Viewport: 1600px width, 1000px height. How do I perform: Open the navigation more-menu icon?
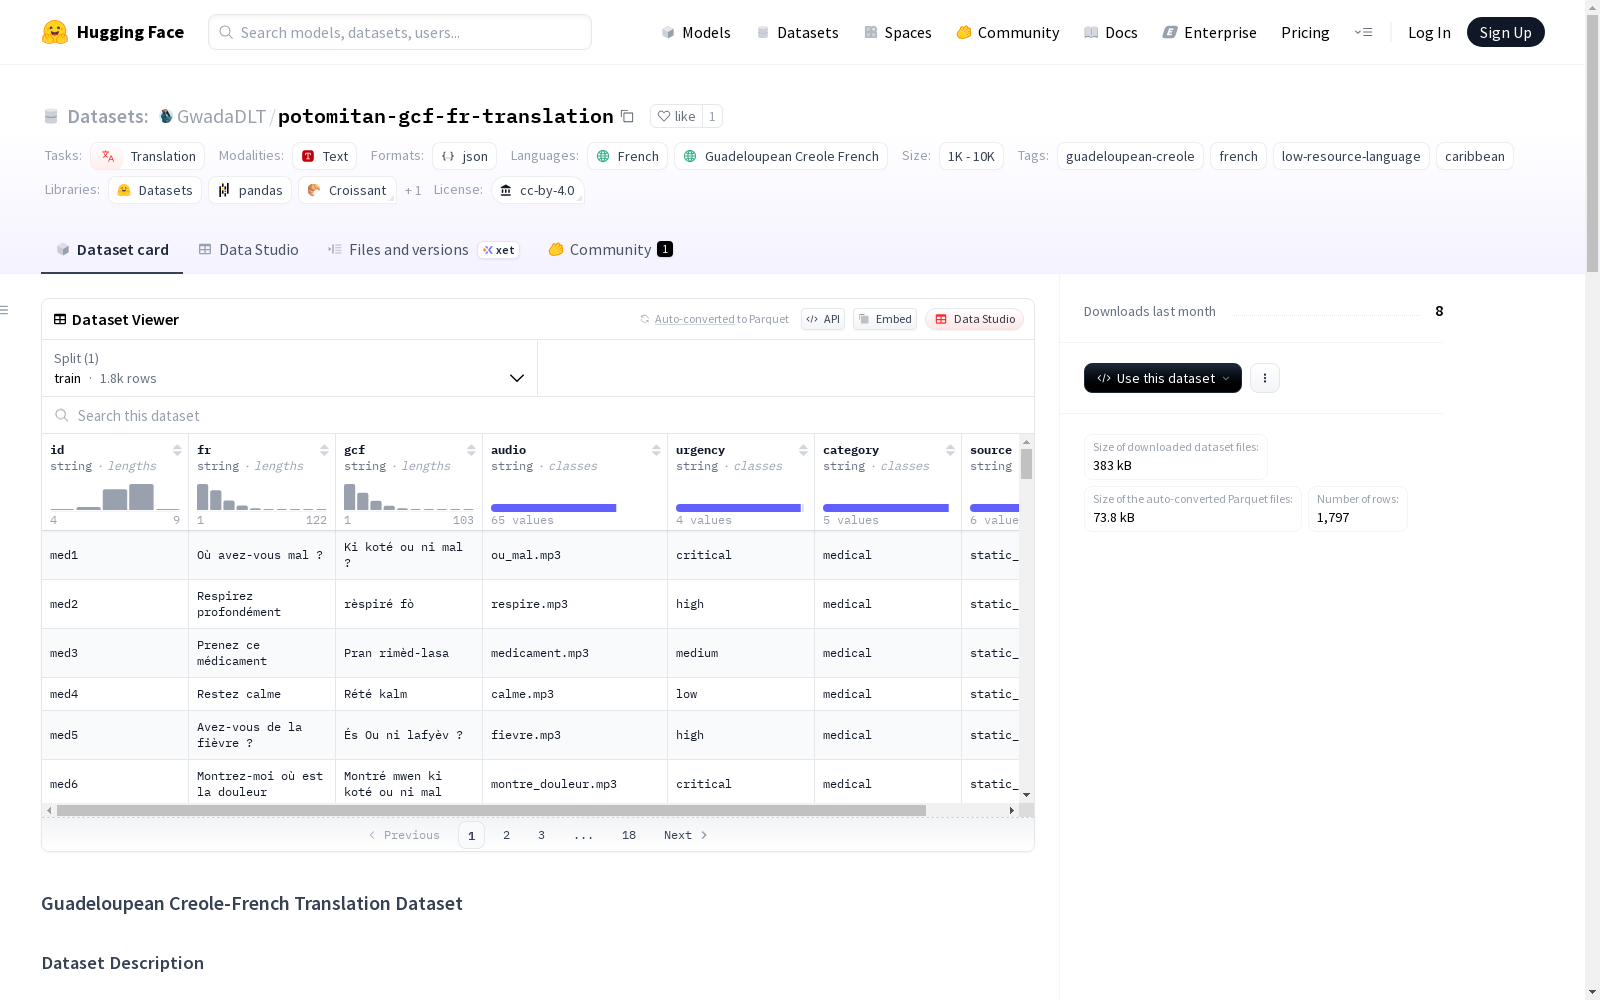point(1363,32)
